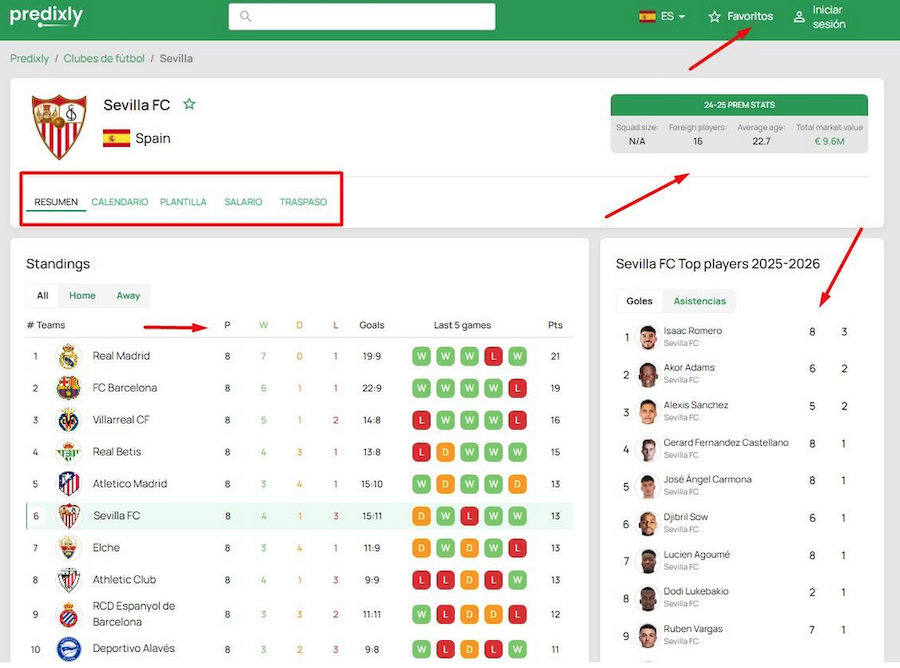Toggle favorite star next to Sevilla FC
Screen dimensions: 900x668
tap(189, 104)
